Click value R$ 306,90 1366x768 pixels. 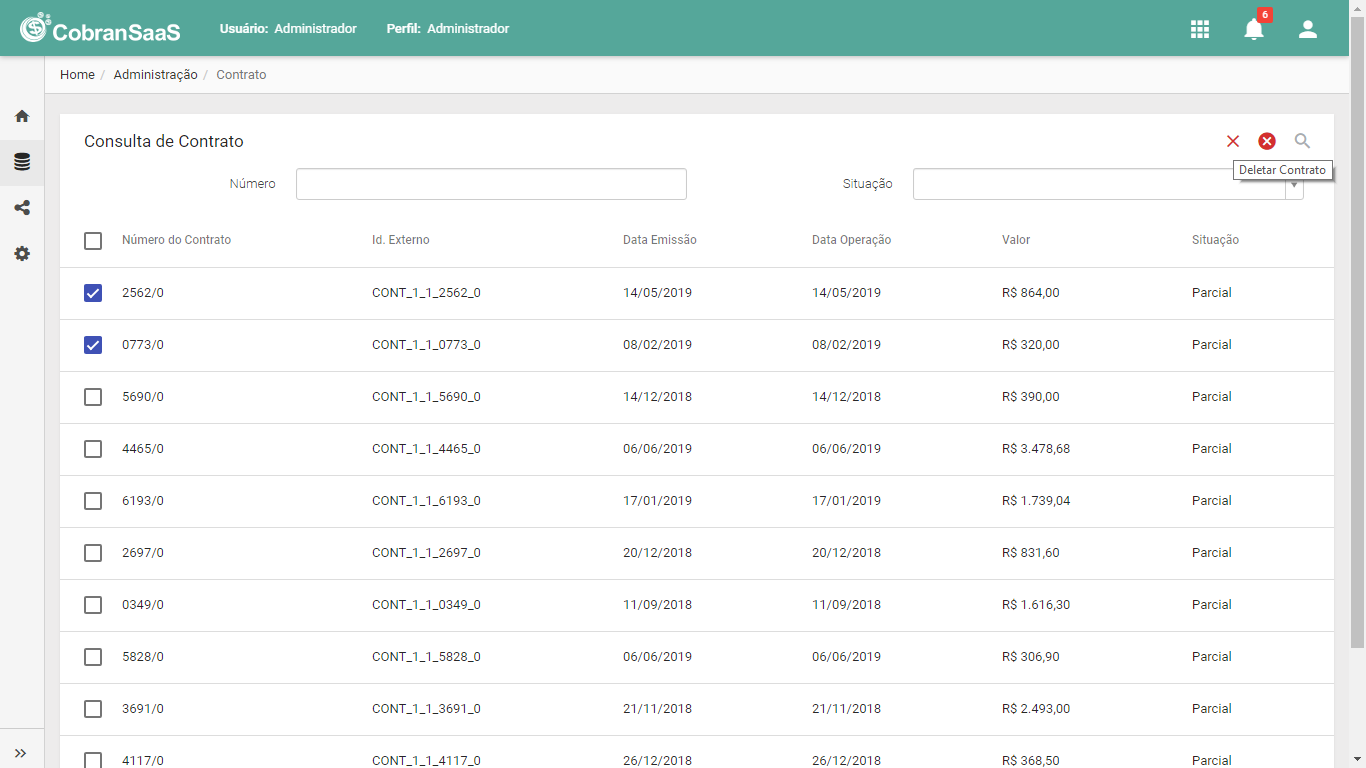point(1031,657)
